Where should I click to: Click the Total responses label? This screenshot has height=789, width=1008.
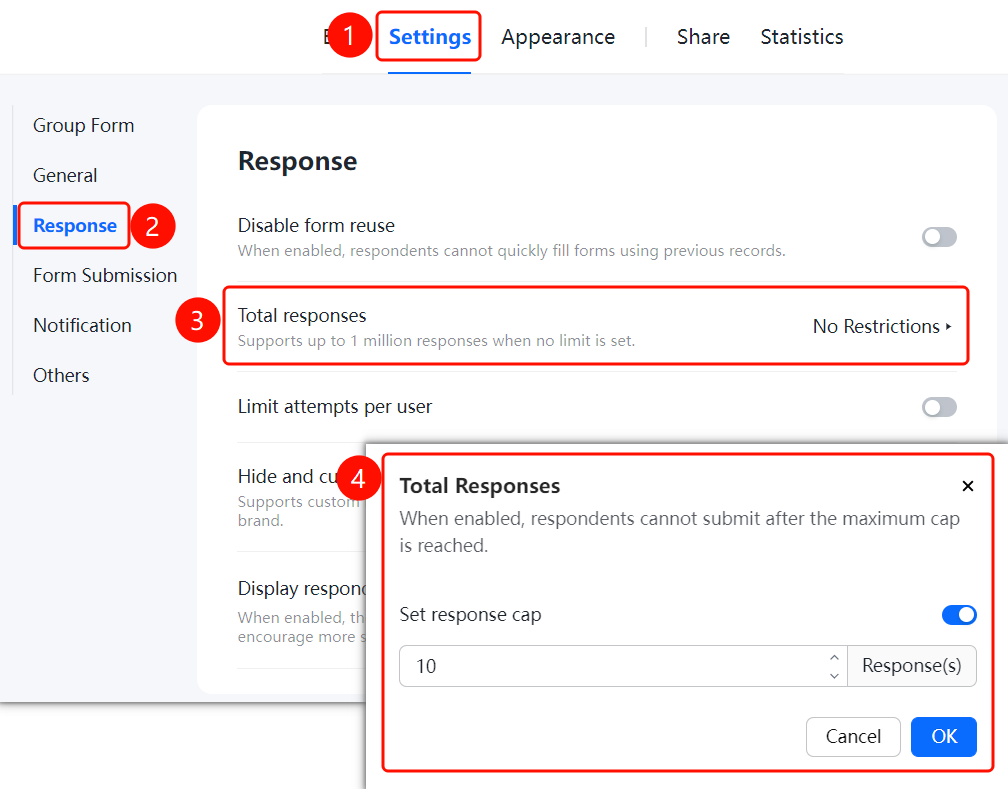302,315
